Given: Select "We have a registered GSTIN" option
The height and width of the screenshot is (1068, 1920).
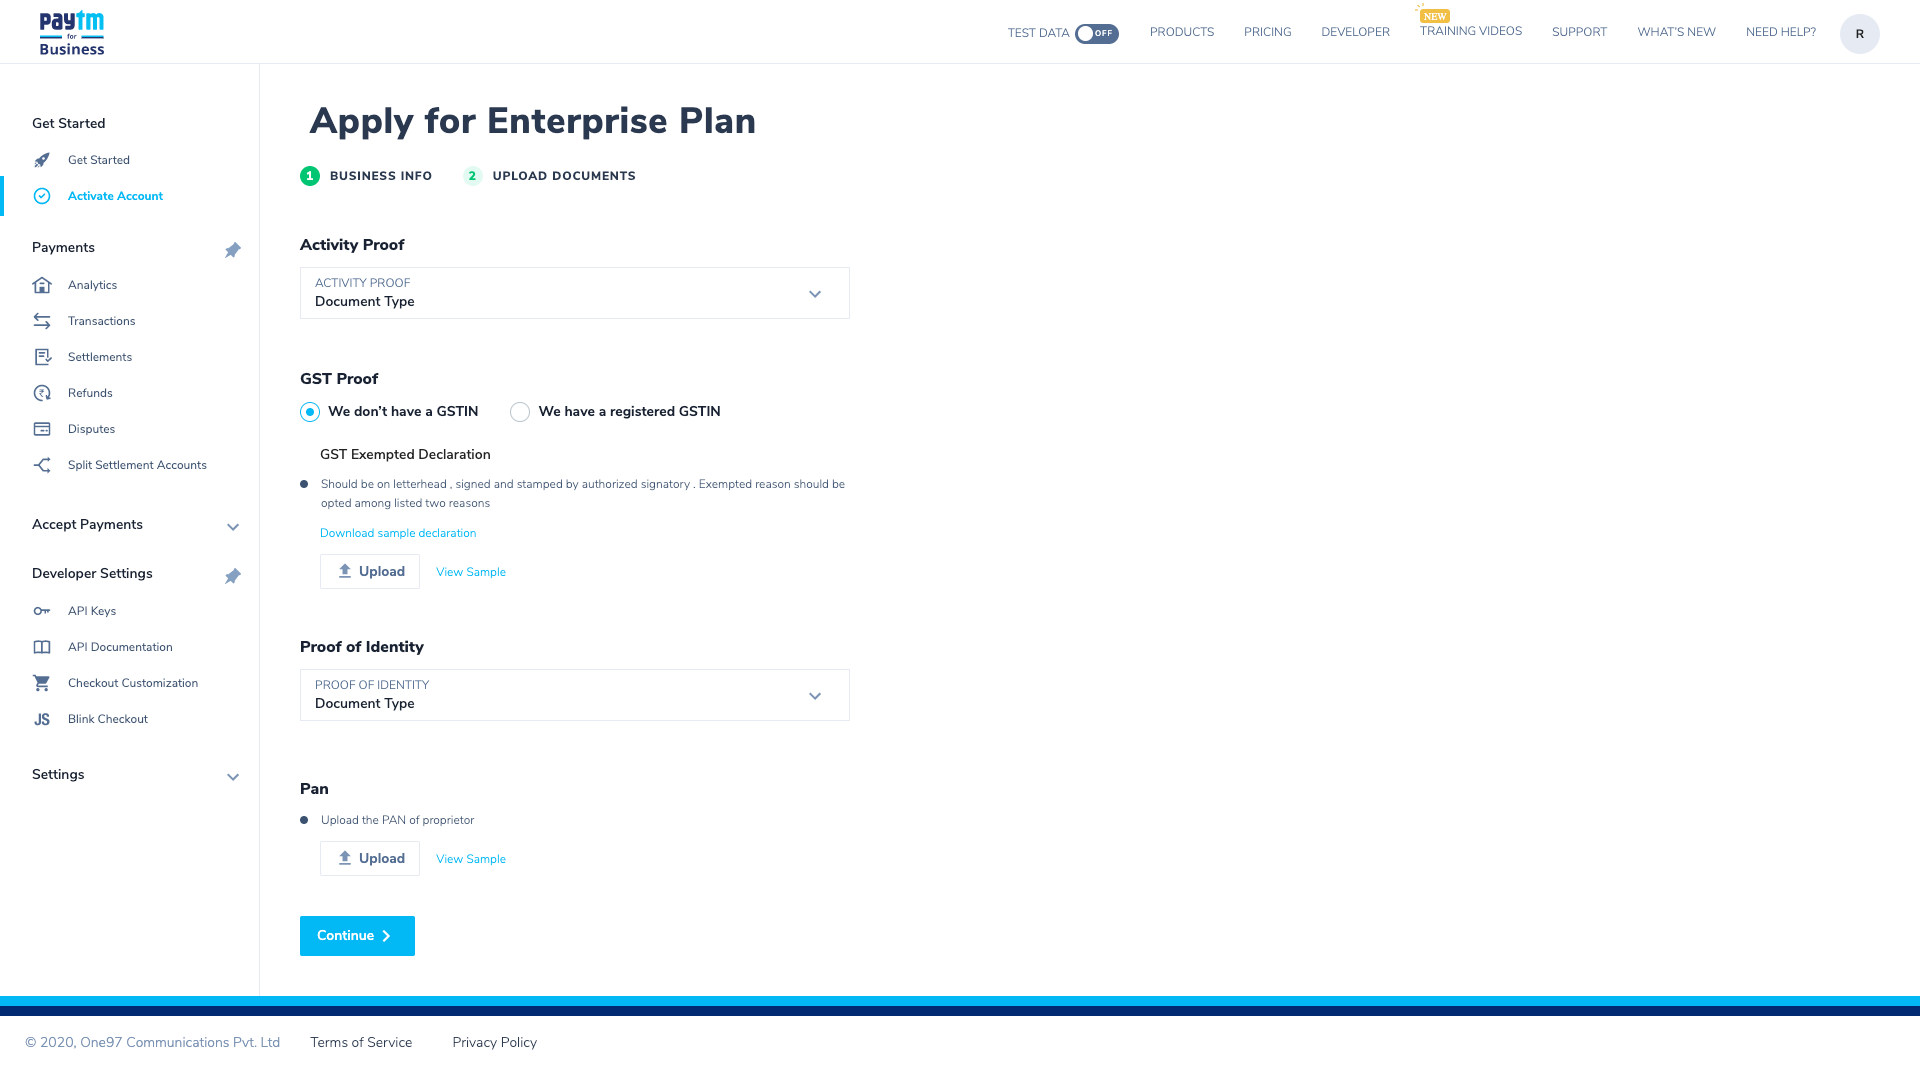Looking at the screenshot, I should (x=520, y=412).
